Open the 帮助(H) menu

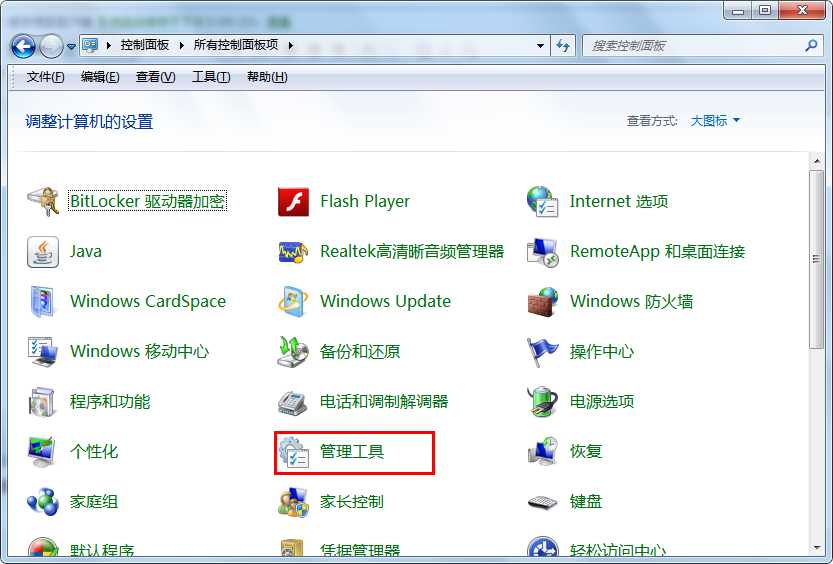[x=267, y=77]
